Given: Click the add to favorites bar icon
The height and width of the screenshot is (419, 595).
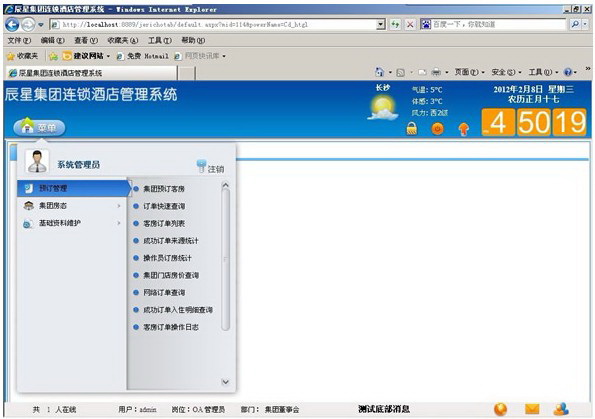Looking at the screenshot, I should coord(54,56).
